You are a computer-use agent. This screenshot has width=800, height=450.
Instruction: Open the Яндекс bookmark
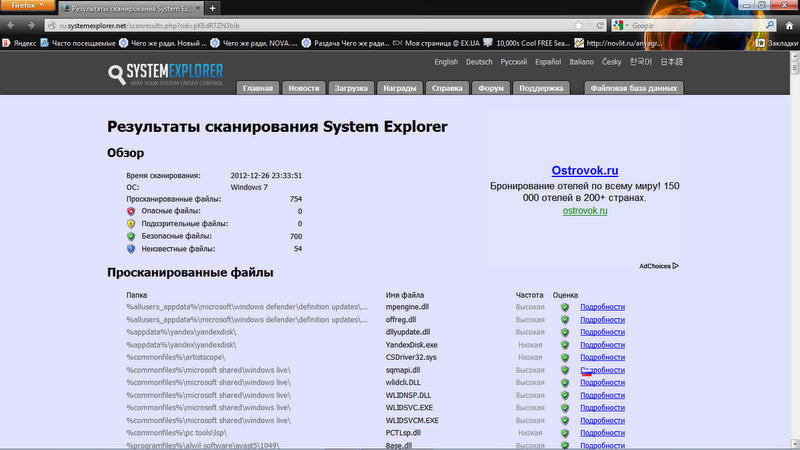[x=19, y=43]
